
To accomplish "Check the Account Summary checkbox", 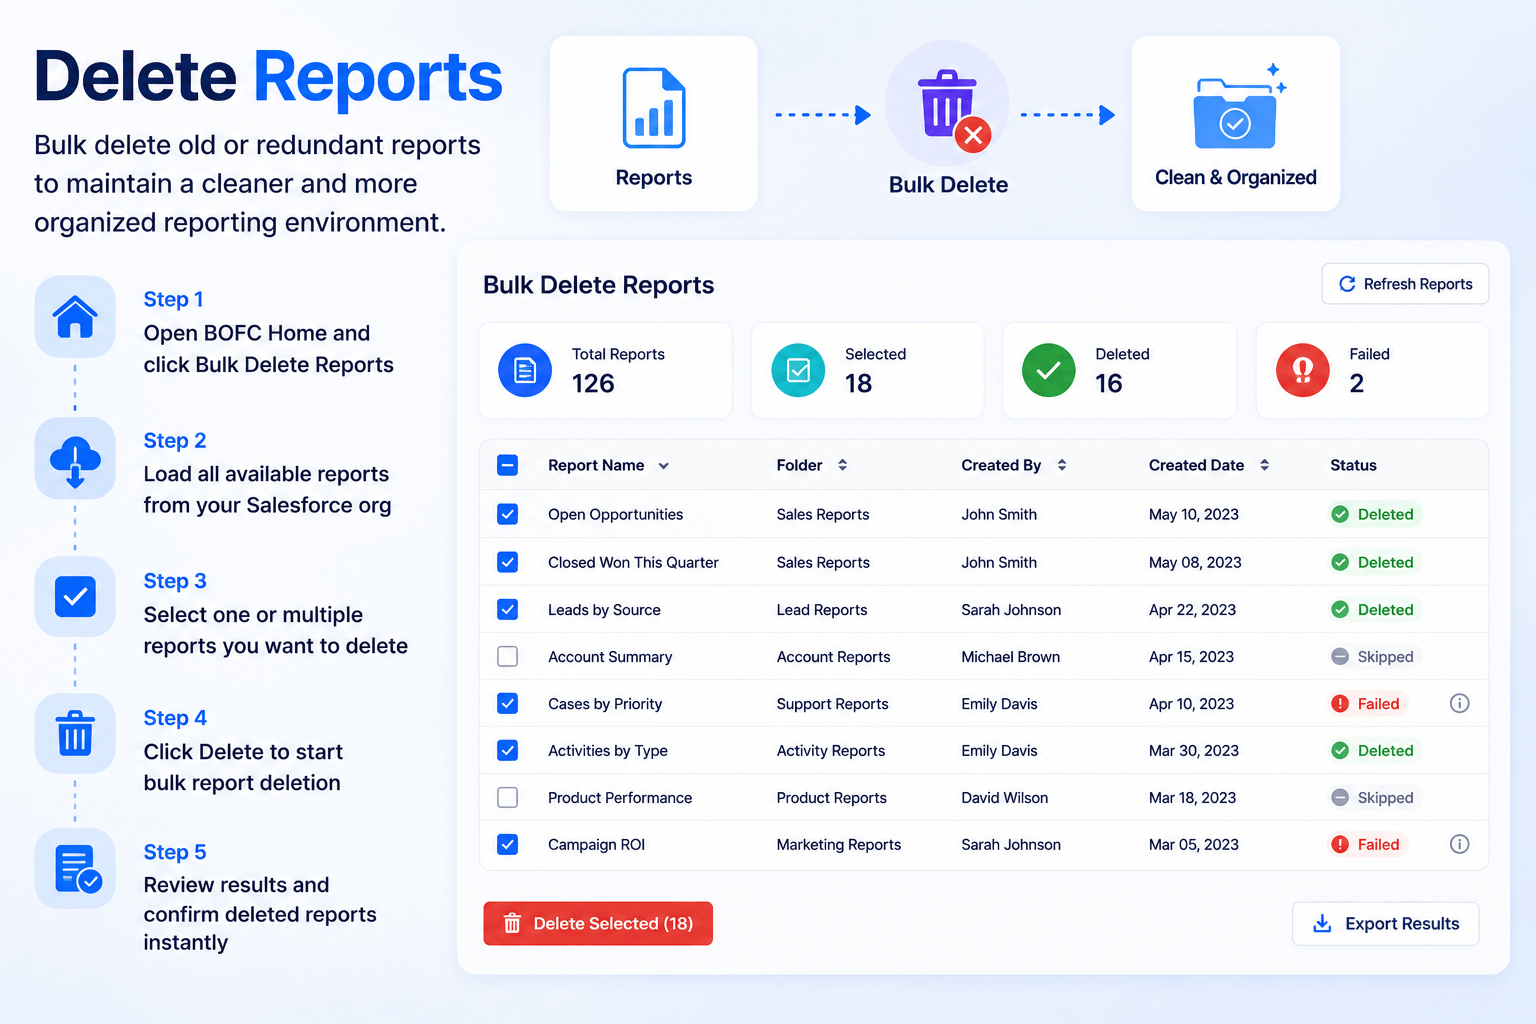I will point(507,656).
